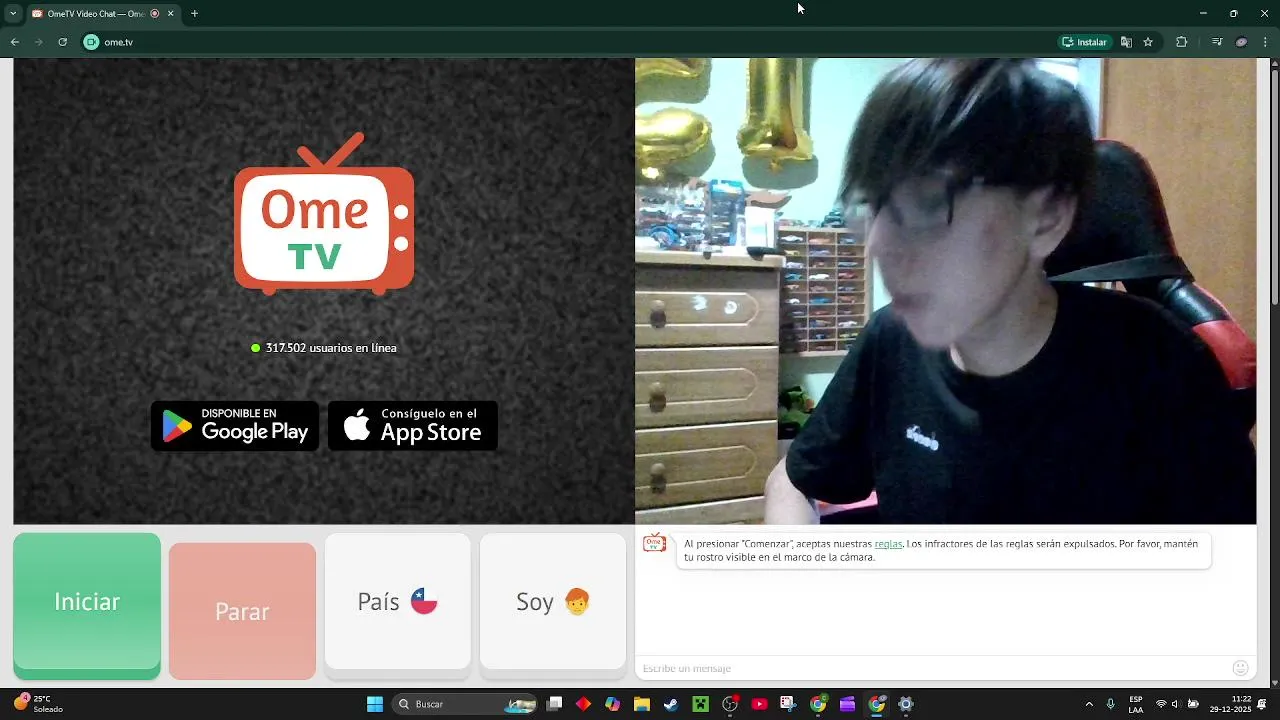Screen dimensions: 1280x720
Task: Reload the ome.tv page
Action: [x=62, y=42]
